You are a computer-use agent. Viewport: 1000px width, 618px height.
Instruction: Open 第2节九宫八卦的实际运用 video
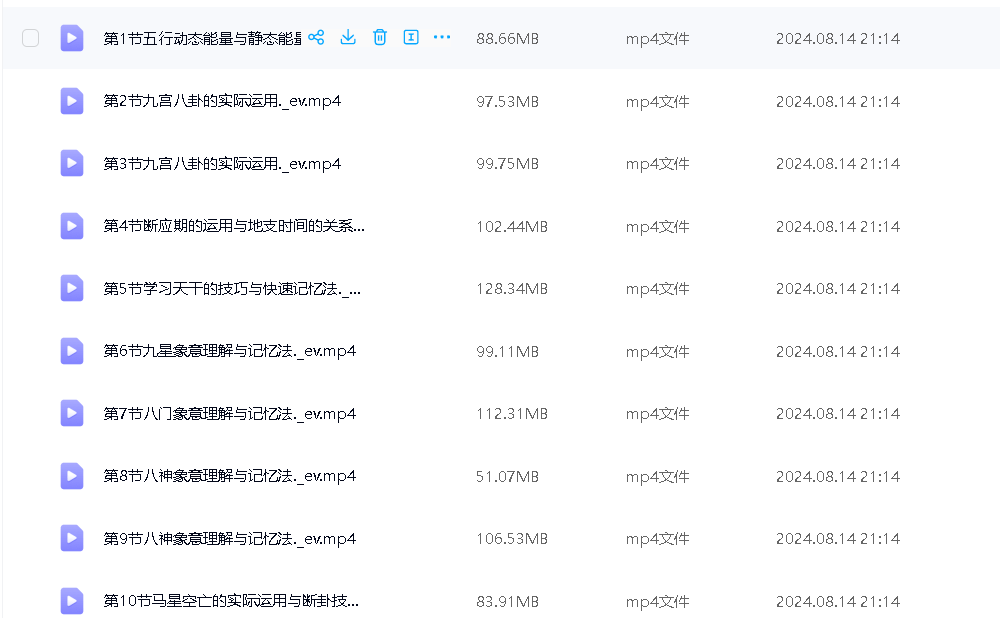pyautogui.click(x=222, y=101)
